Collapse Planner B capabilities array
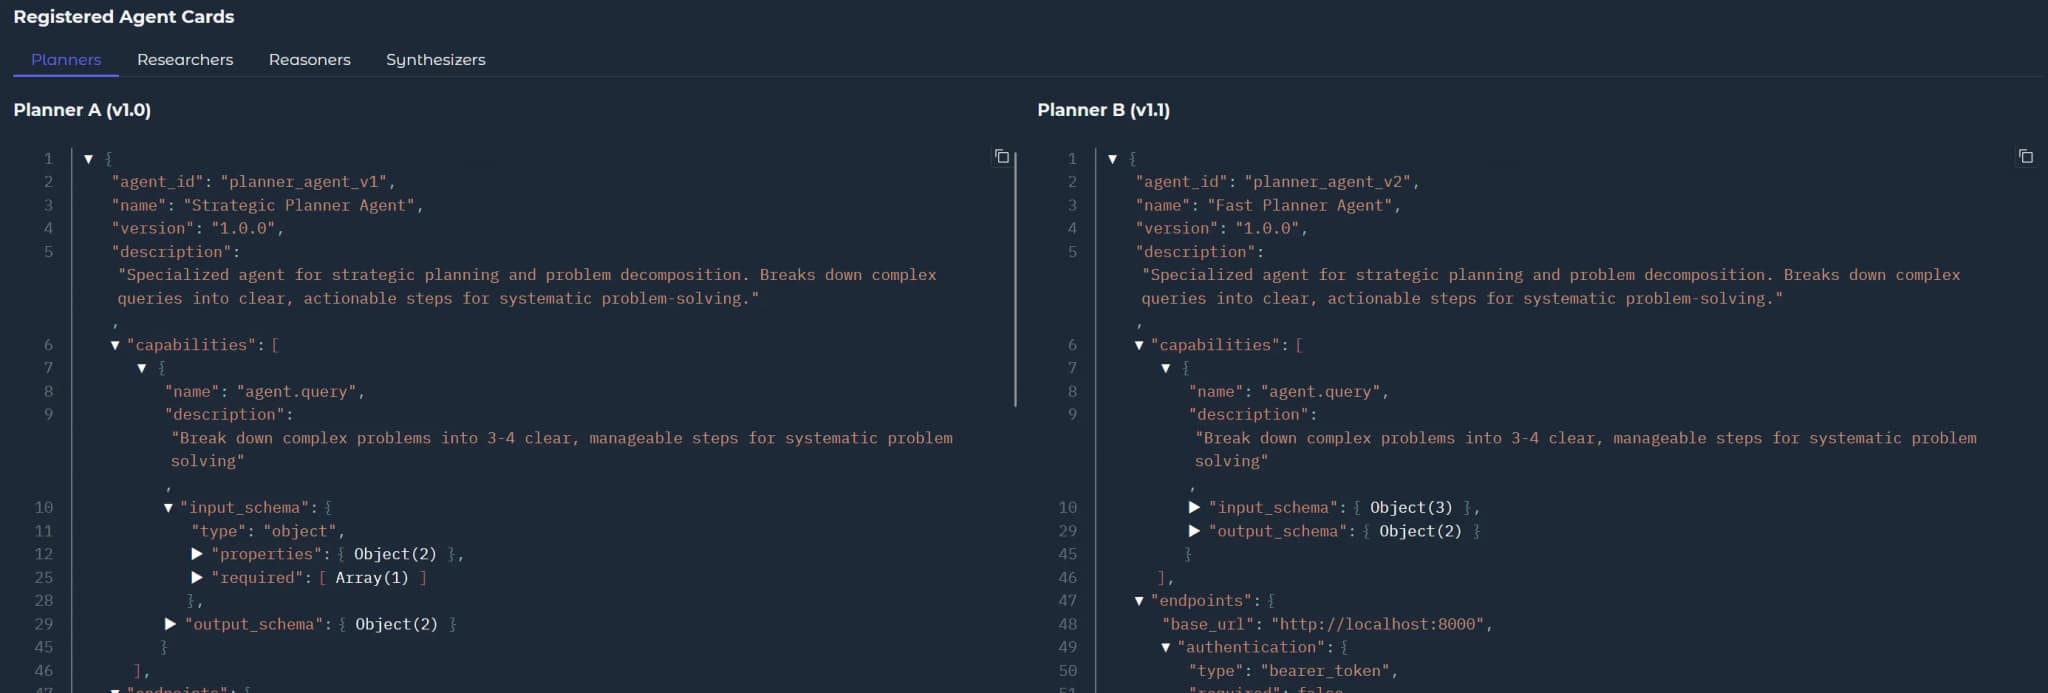 pos(1139,345)
